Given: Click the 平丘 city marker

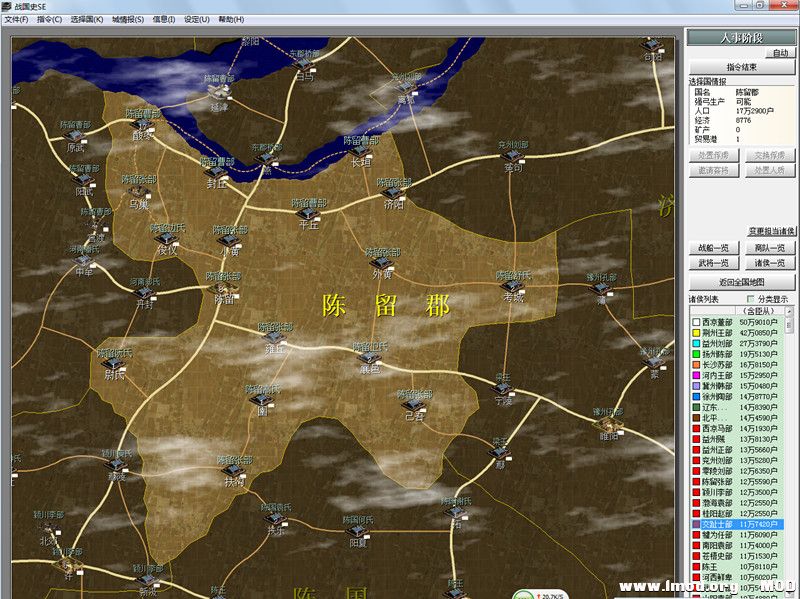Looking at the screenshot, I should click(x=308, y=214).
